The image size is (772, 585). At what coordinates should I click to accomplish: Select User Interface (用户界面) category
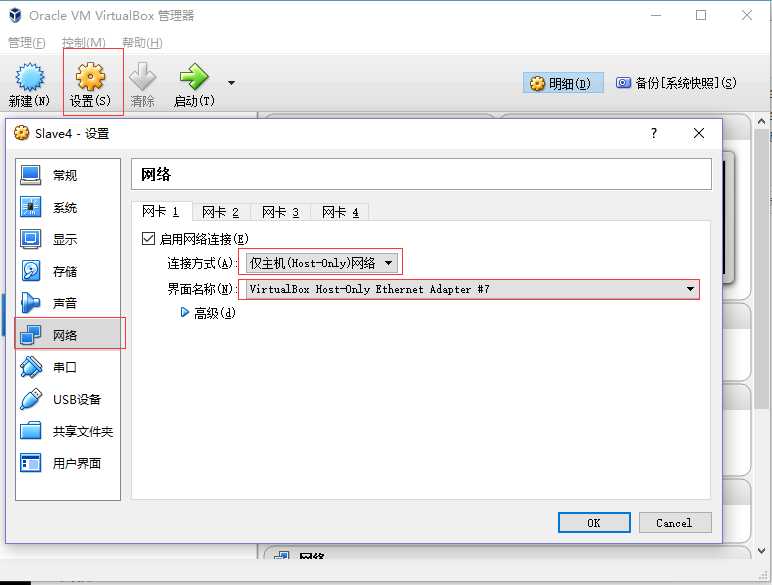pyautogui.click(x=68, y=463)
